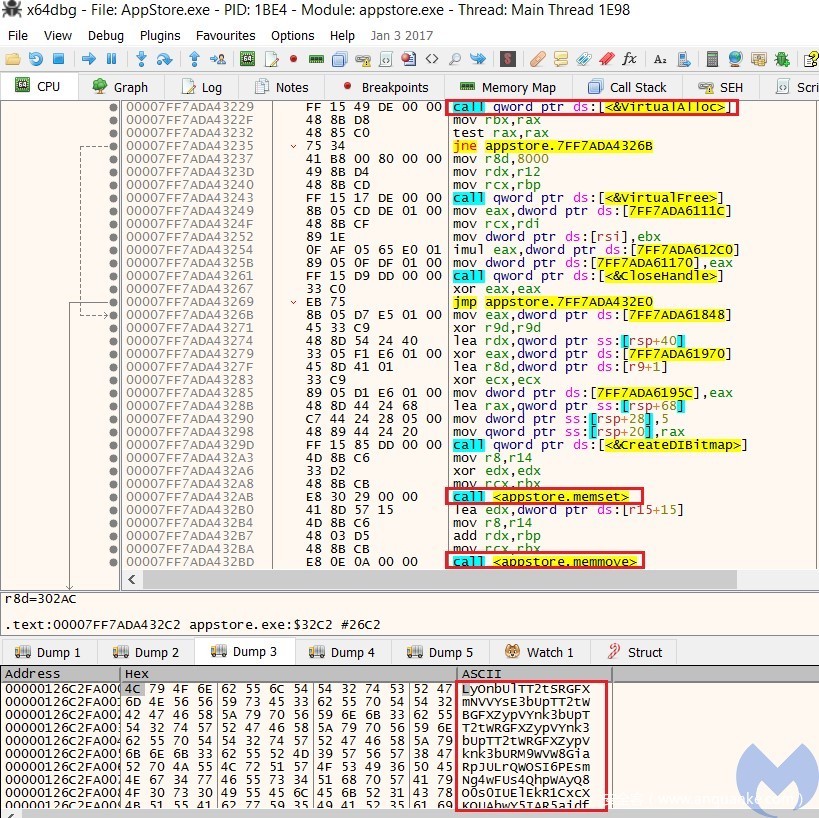Screen dimensions: 819x818
Task: Open the Plugins menu
Action: tap(160, 35)
